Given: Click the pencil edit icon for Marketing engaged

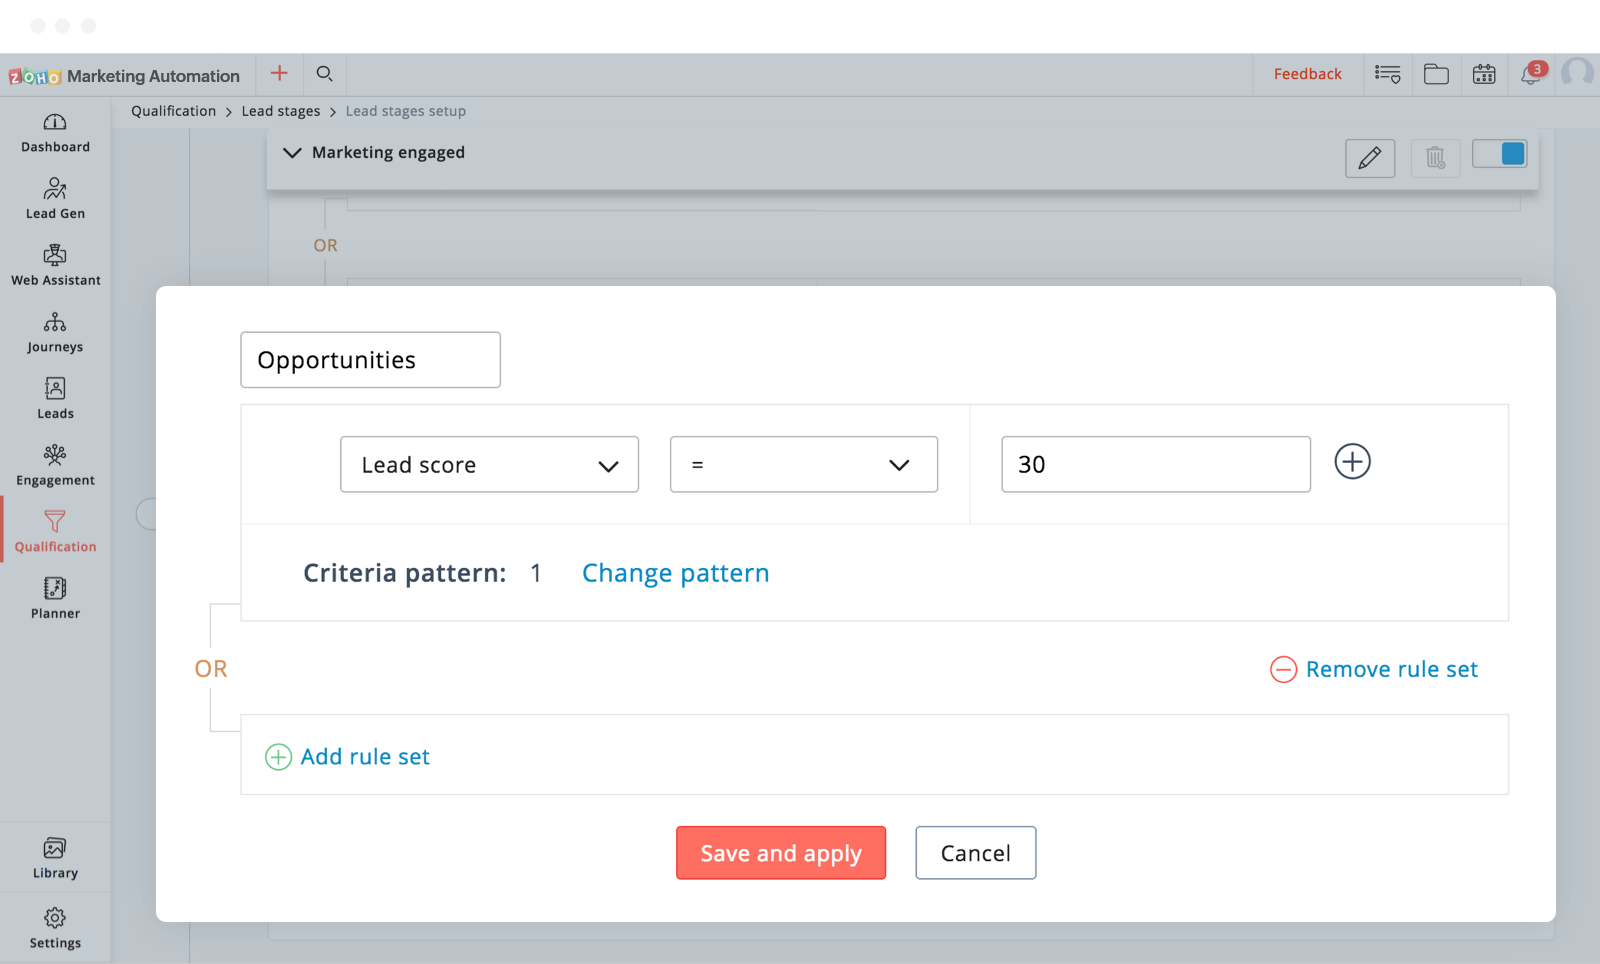Looking at the screenshot, I should tap(1370, 158).
